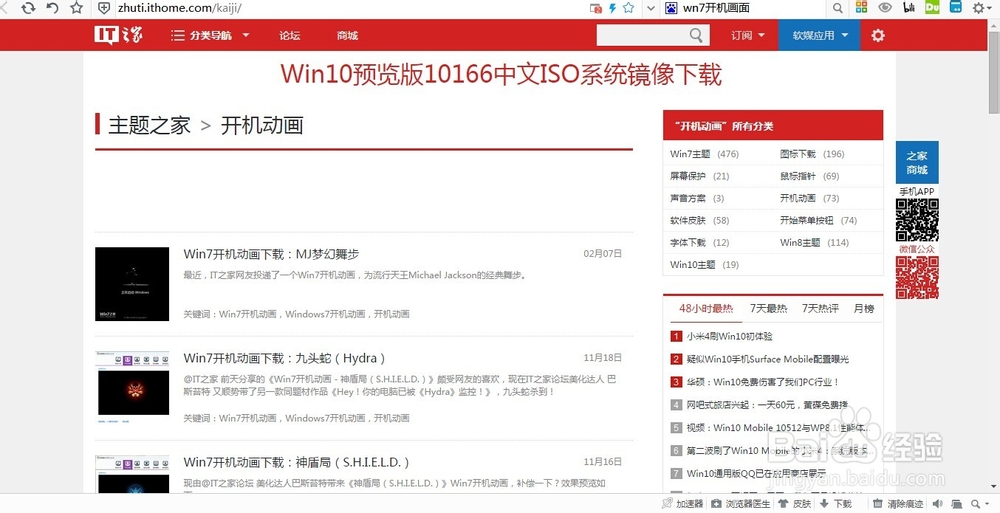
Task: Open Win10预览版10166 ISO download banner
Action: [x=501, y=75]
